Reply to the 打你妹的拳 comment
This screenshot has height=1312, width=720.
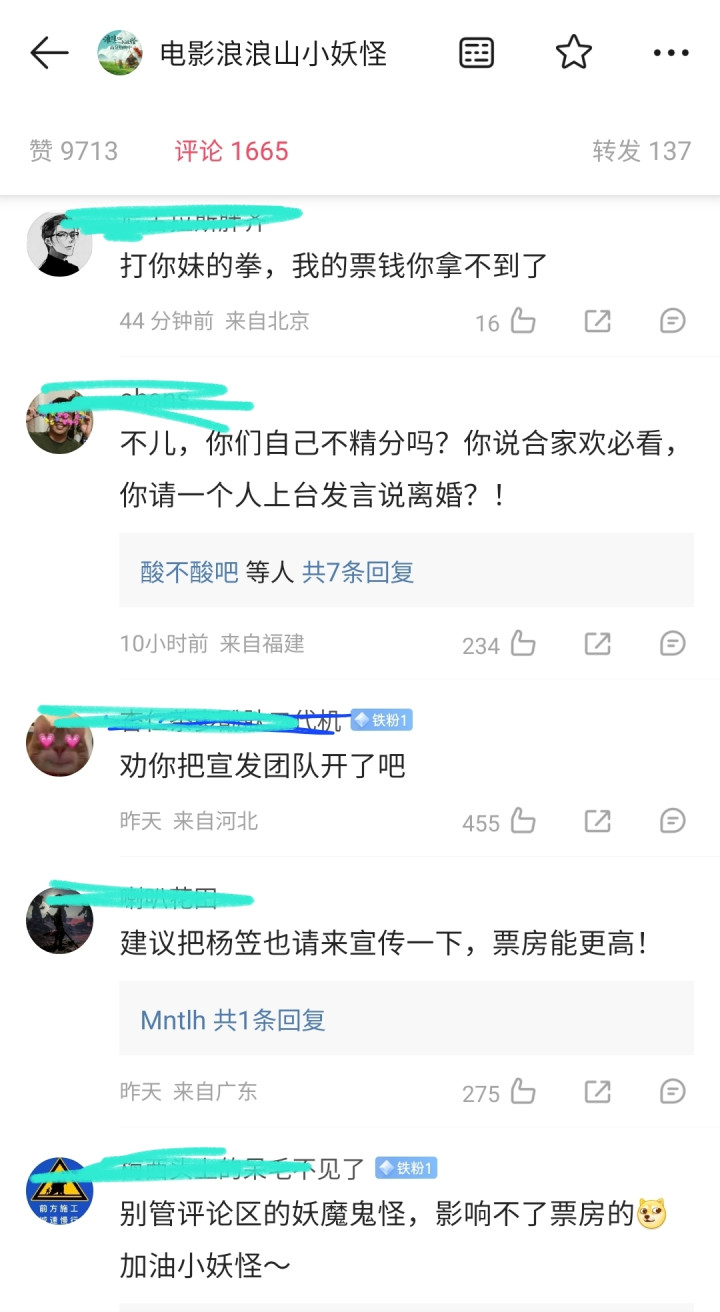click(x=673, y=321)
